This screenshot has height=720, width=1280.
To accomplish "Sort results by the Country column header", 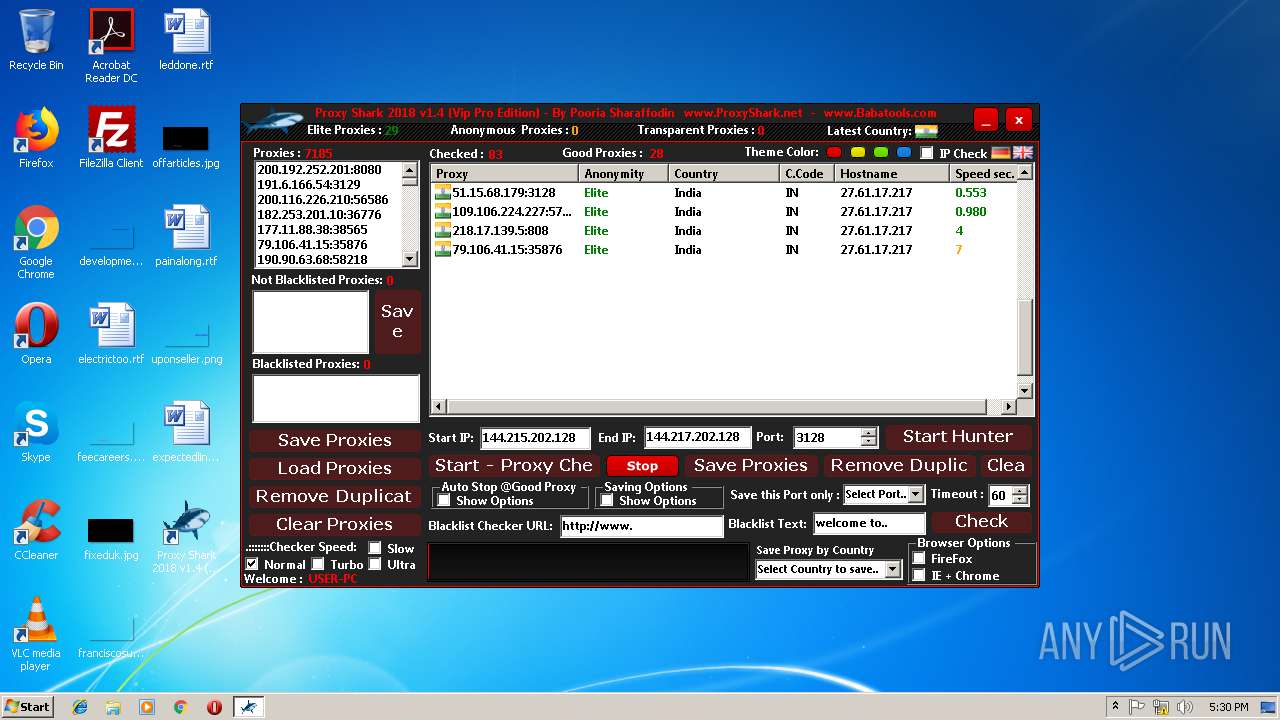I will [x=725, y=174].
